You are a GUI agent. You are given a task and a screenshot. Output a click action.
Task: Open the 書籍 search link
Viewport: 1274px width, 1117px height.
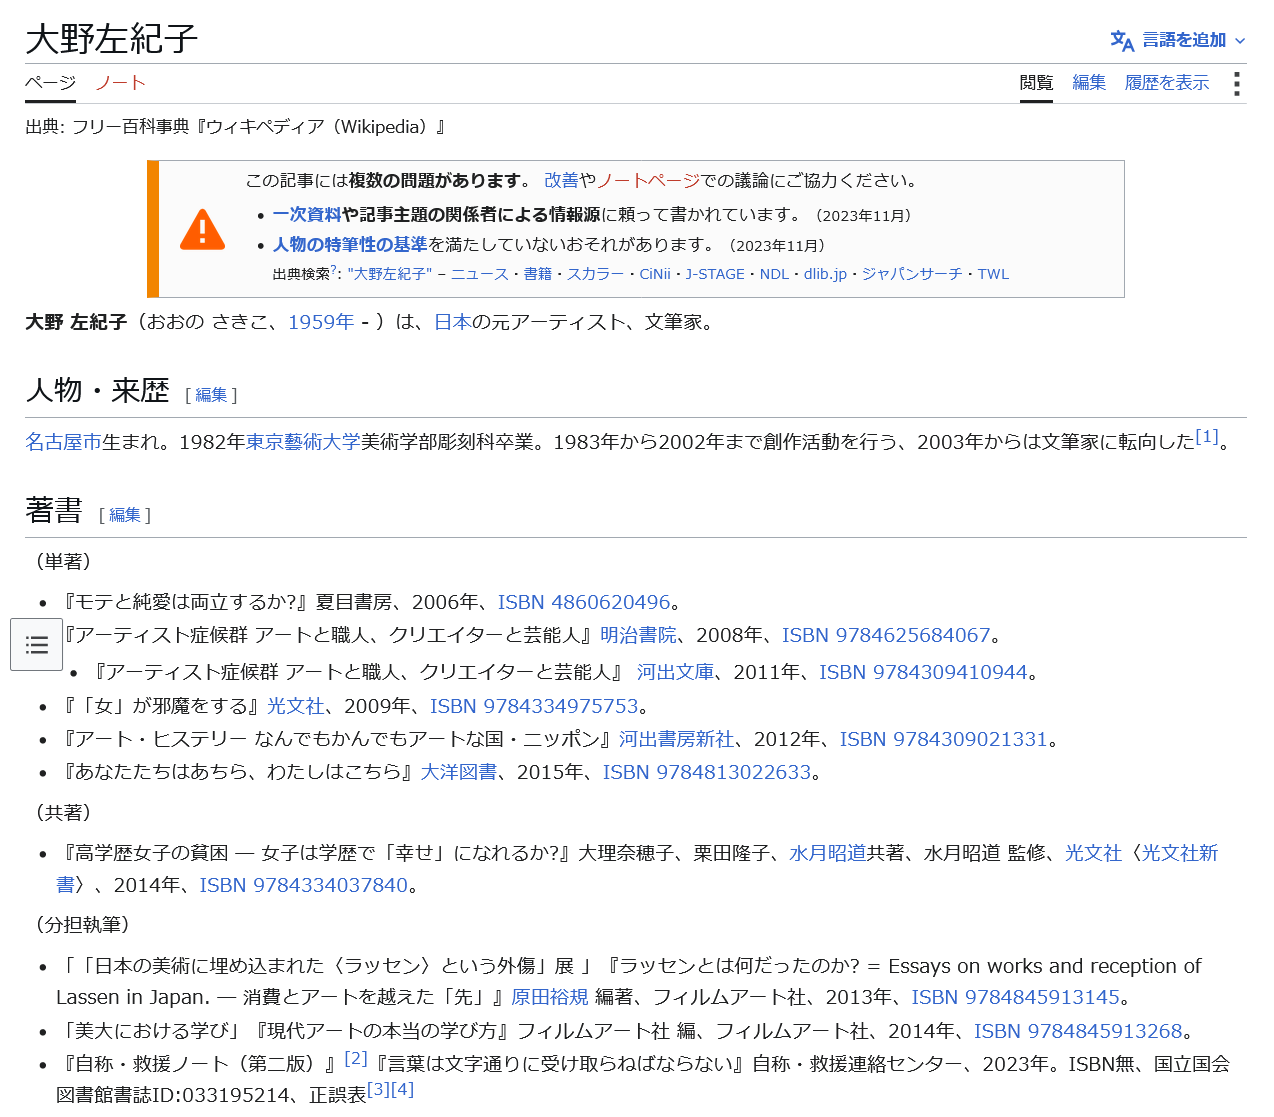pyautogui.click(x=538, y=274)
